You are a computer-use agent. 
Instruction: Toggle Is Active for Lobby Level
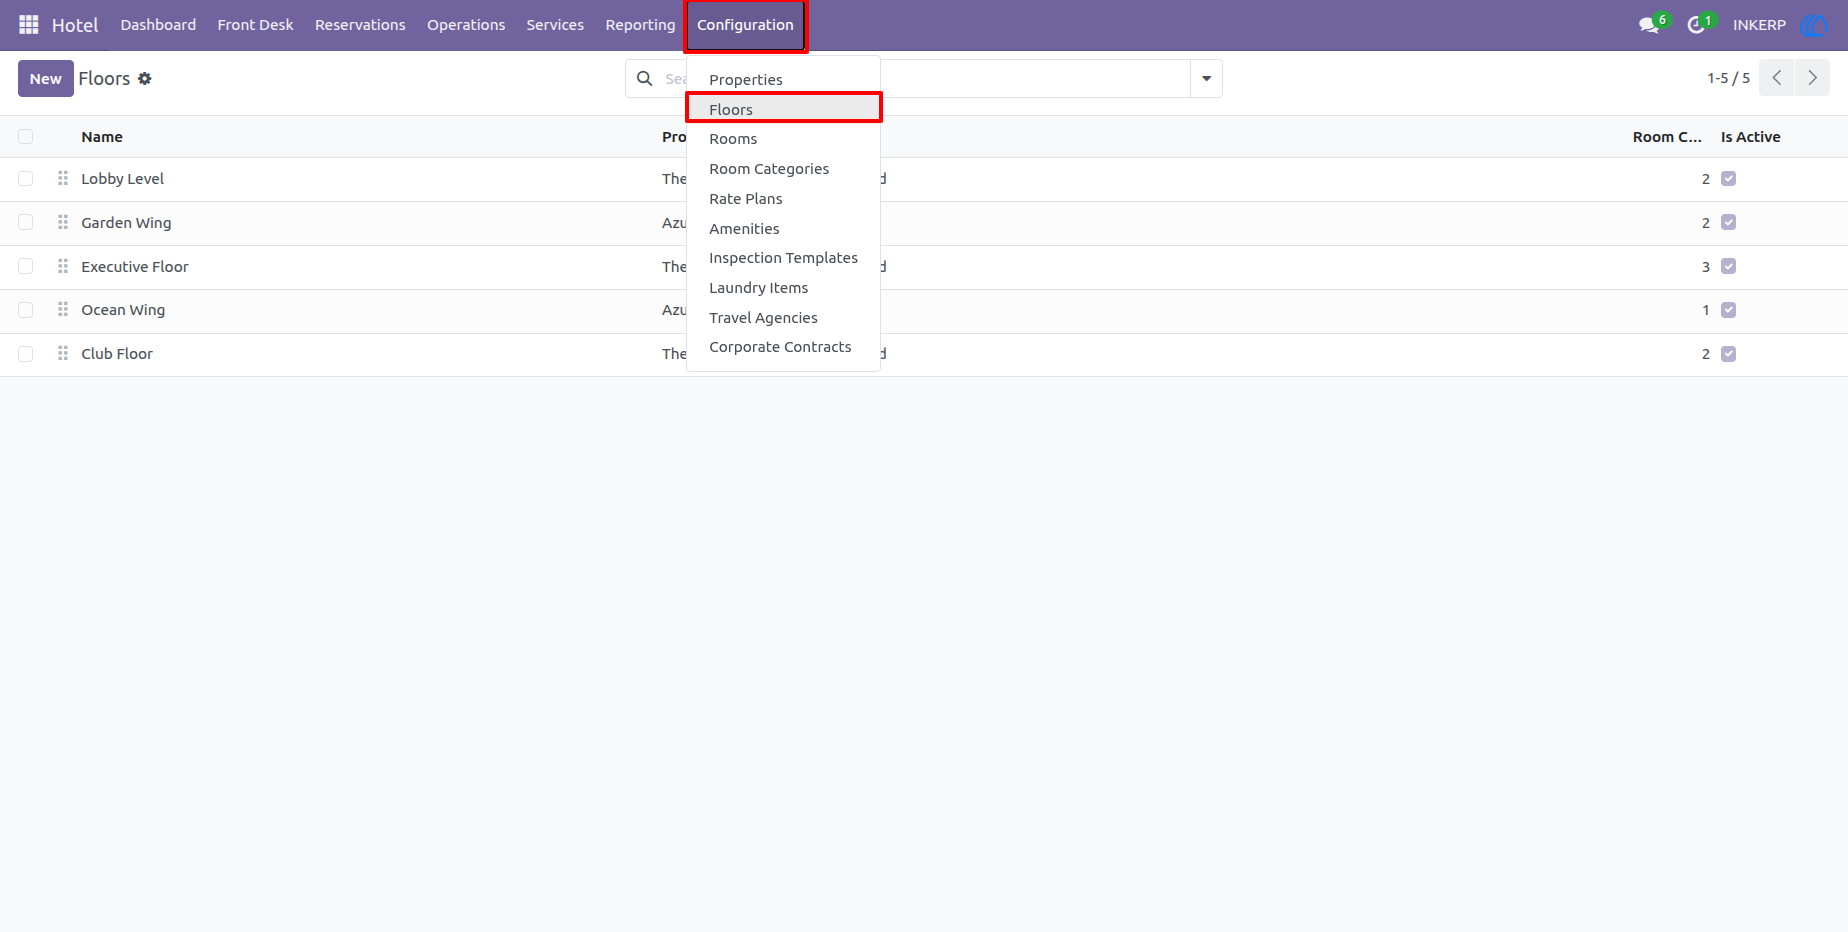(1728, 179)
